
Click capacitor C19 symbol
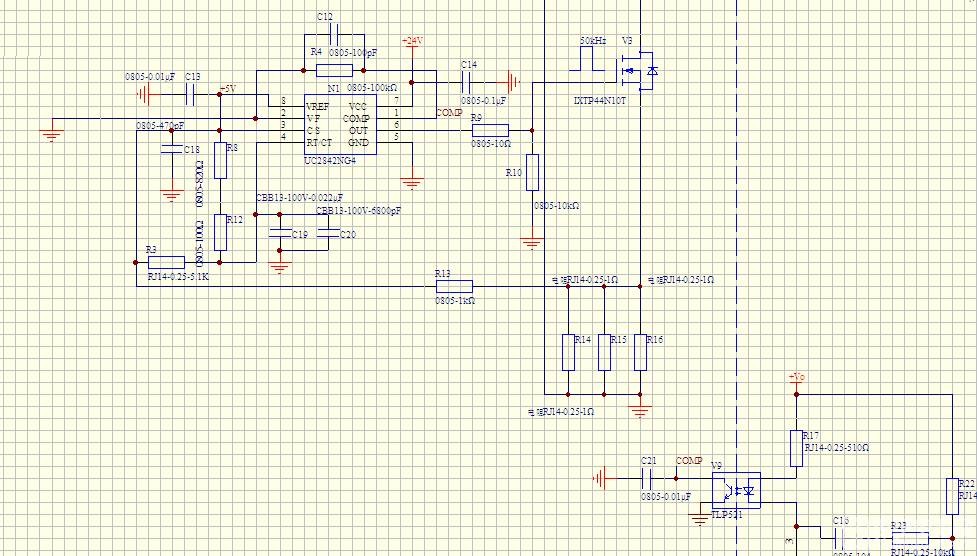tap(281, 233)
